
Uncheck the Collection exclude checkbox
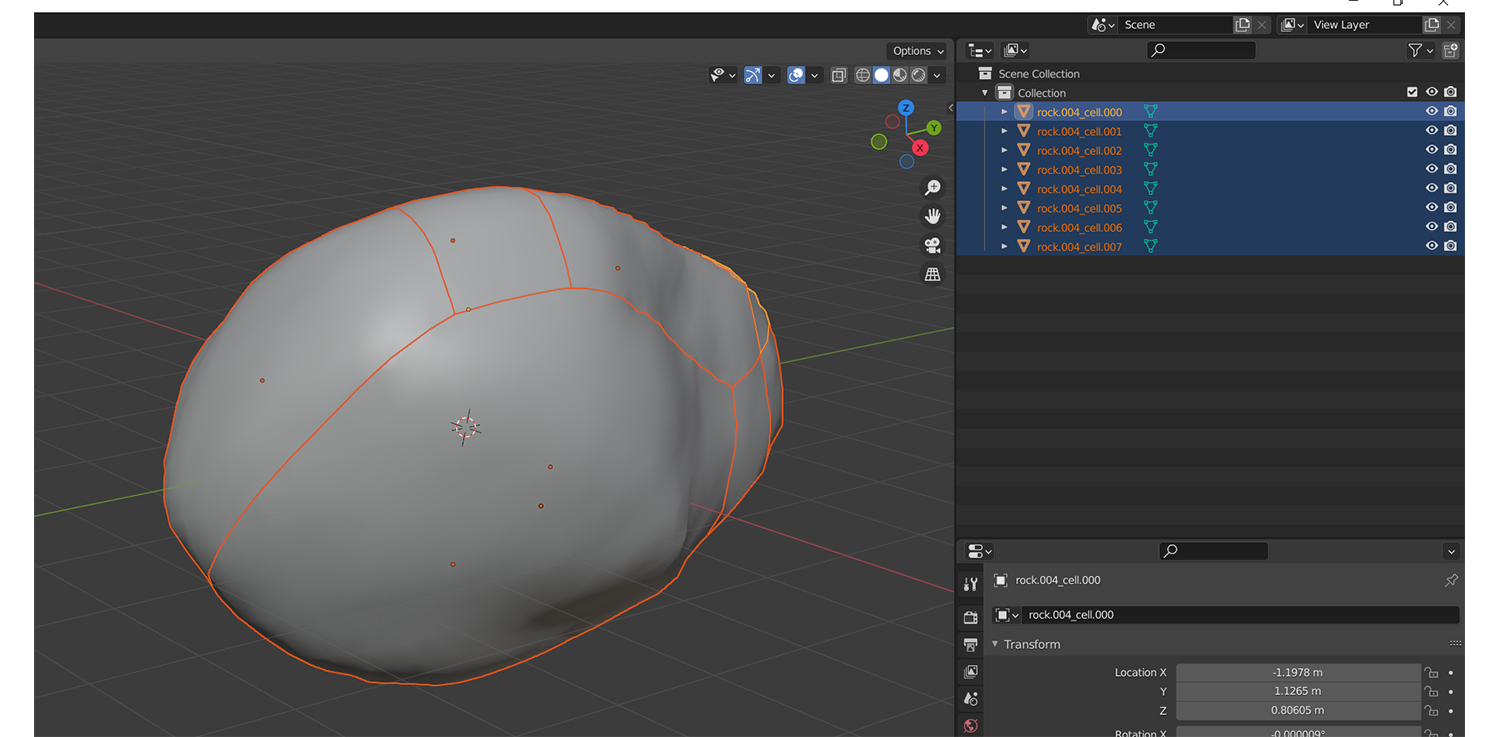tap(1412, 92)
